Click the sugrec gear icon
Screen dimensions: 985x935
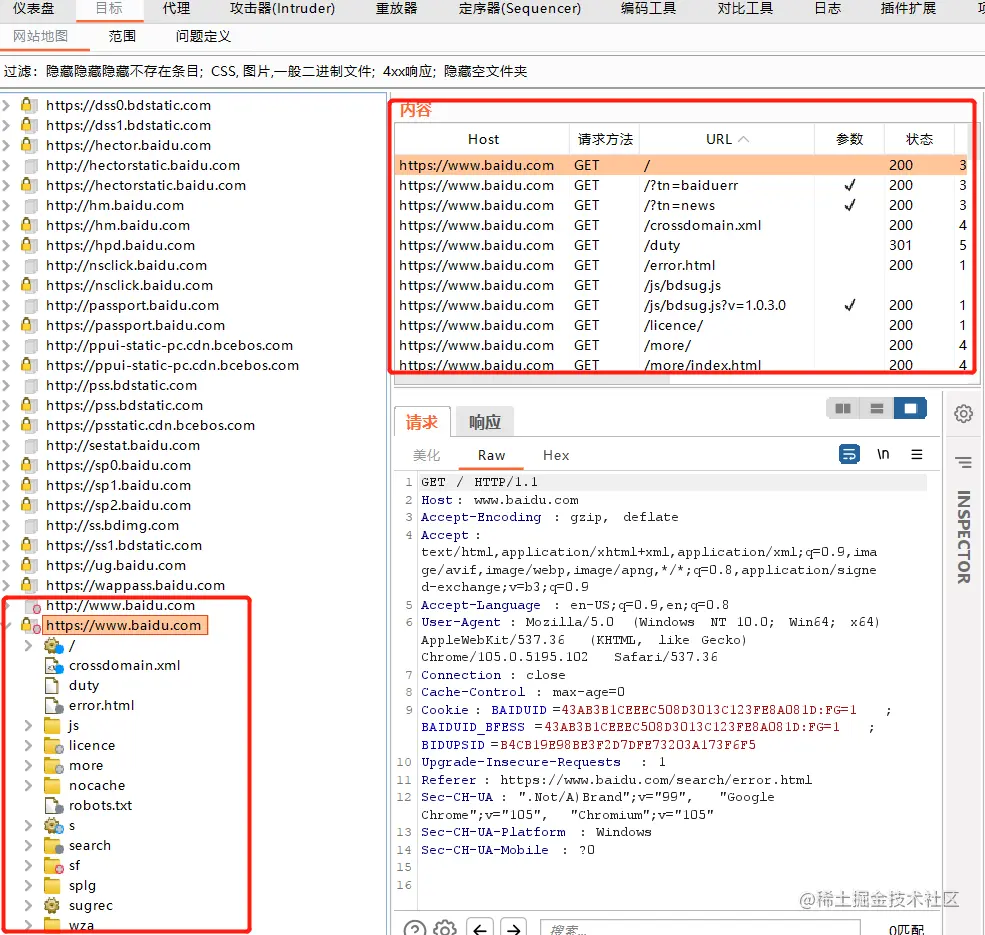coord(52,905)
